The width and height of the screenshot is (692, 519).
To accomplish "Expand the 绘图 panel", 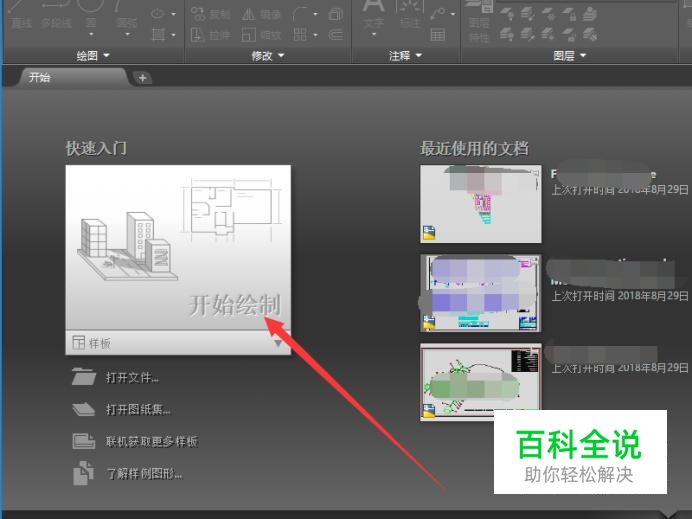I will (93, 56).
